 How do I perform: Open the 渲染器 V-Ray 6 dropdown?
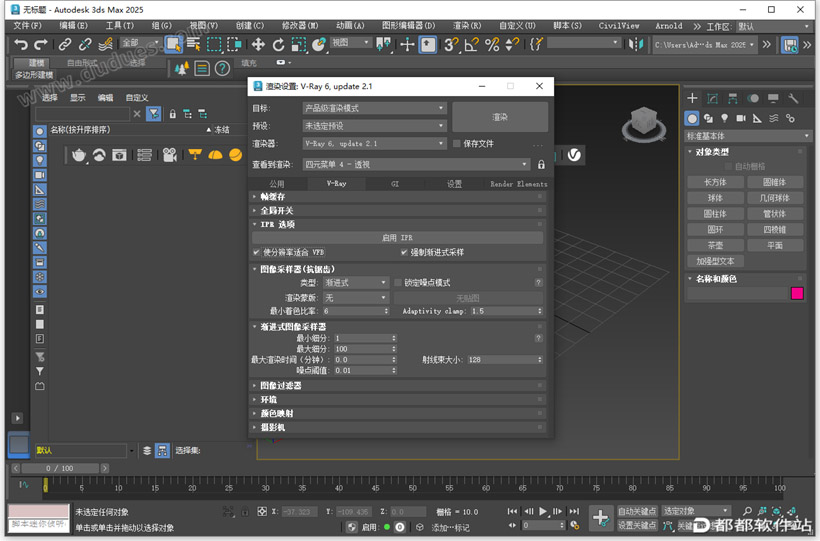pyautogui.click(x=374, y=143)
